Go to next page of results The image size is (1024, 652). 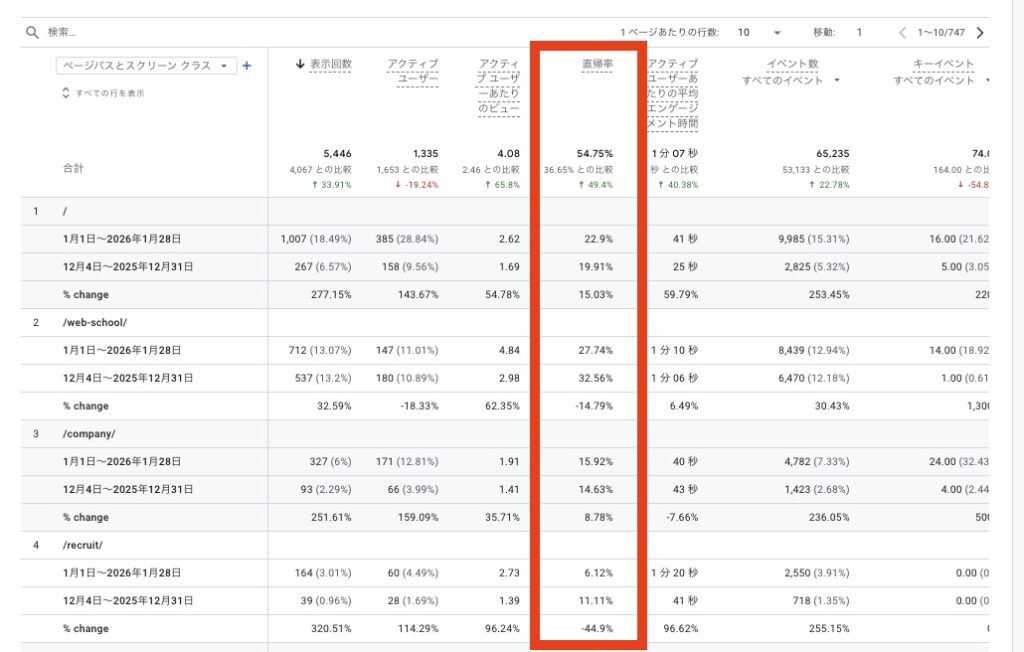979,33
